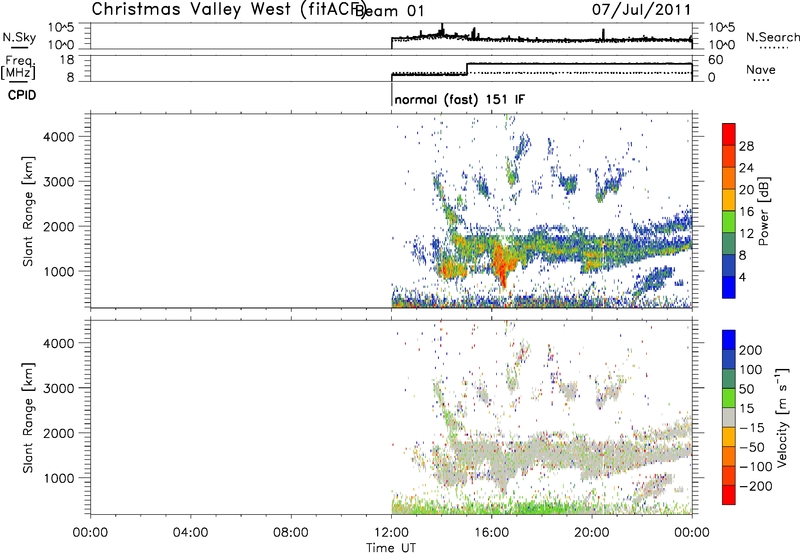Click the blue top segment of the velocity color bar

(x=729, y=340)
